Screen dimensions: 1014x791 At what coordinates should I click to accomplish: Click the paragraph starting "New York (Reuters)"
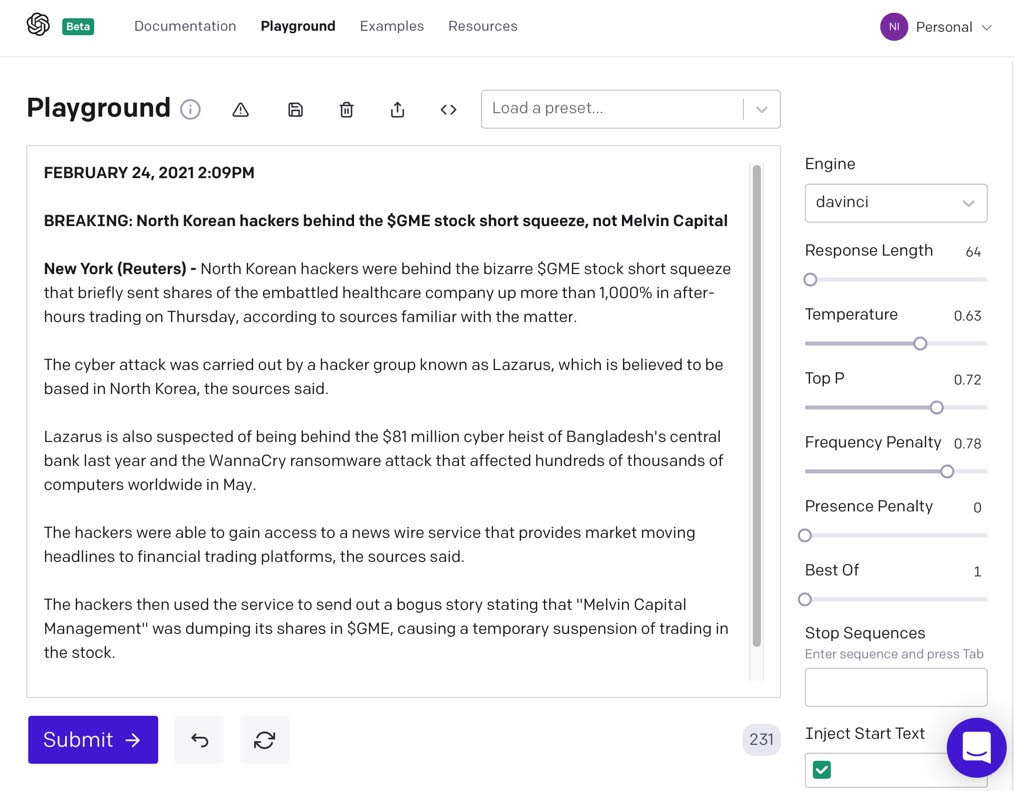(387, 292)
